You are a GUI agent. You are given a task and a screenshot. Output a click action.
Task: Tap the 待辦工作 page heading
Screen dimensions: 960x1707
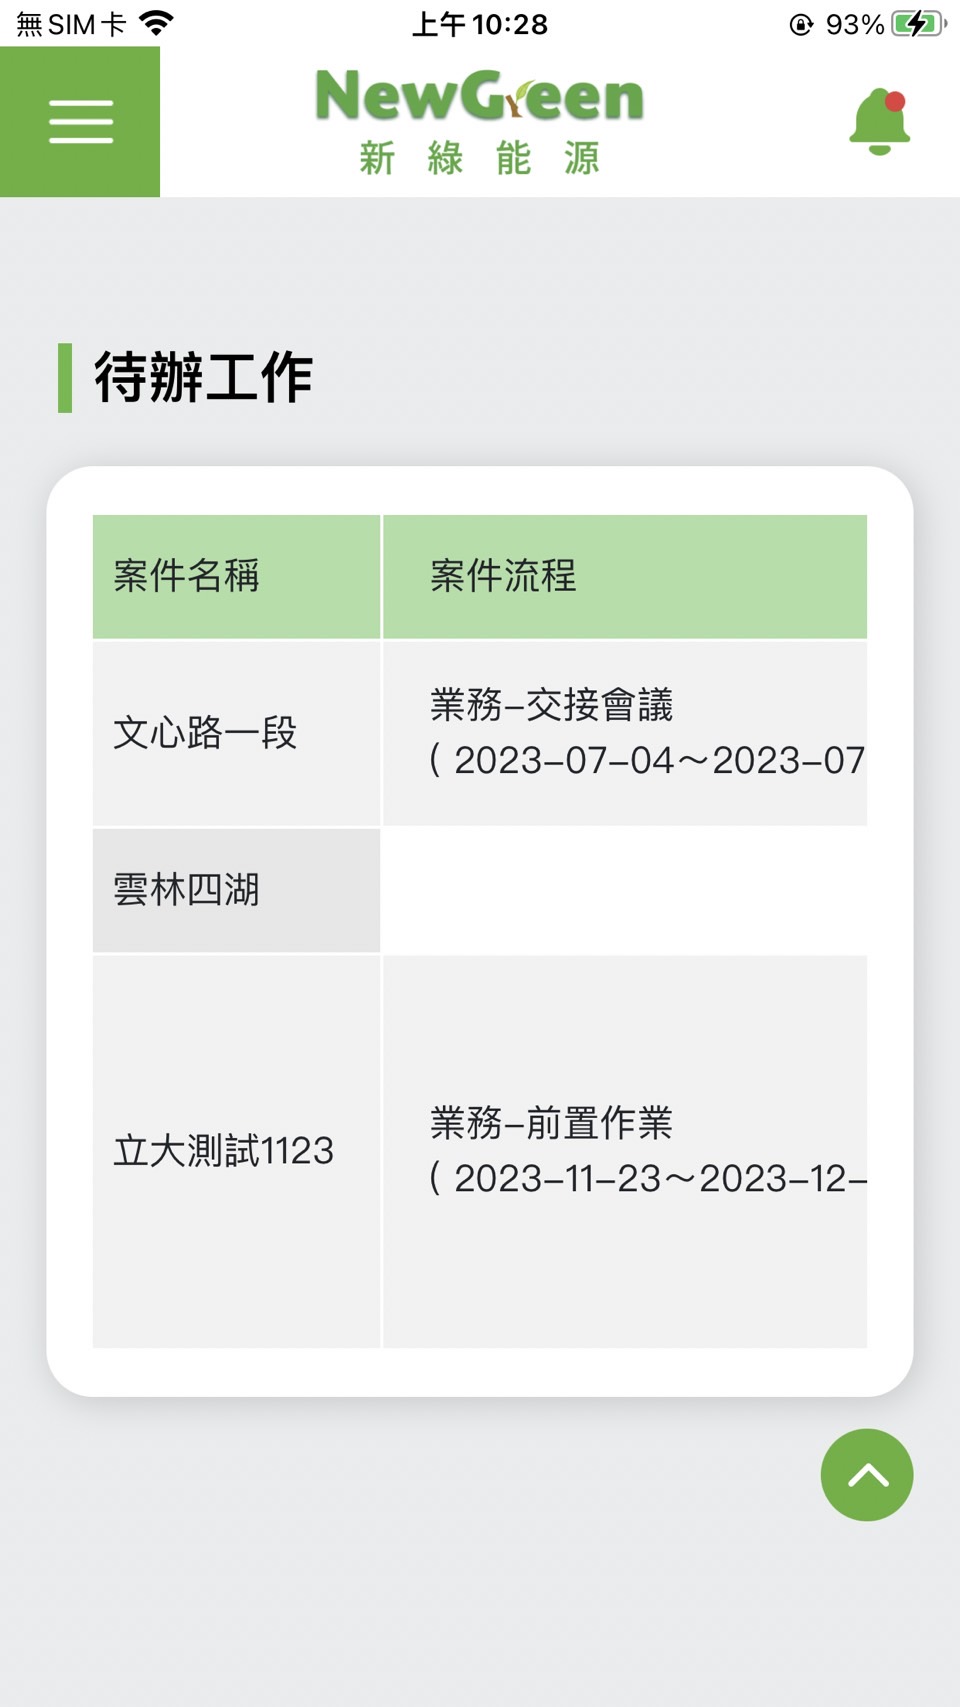click(203, 378)
